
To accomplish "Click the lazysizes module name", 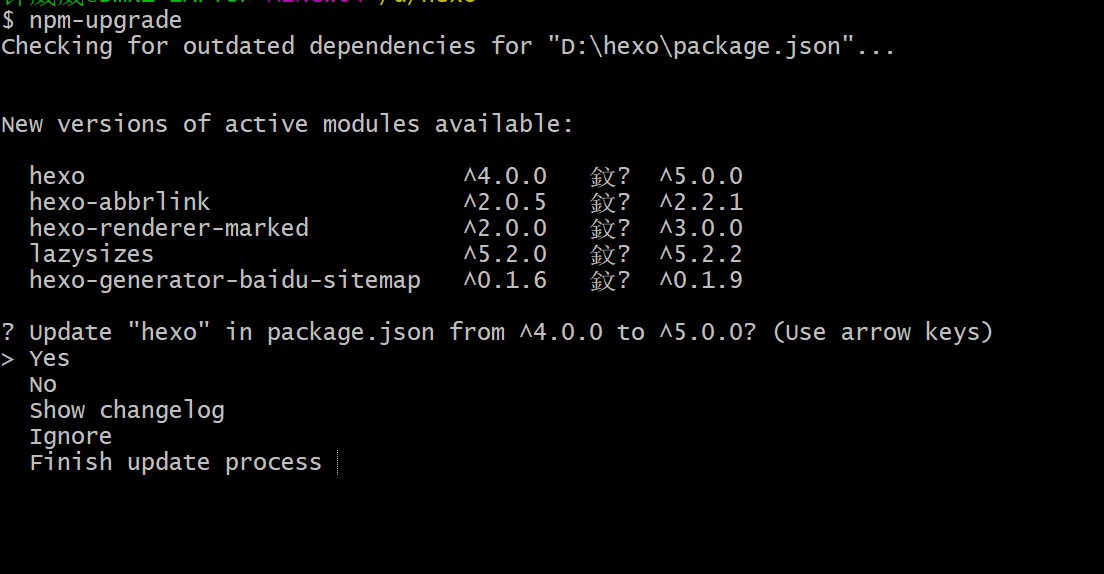I will 92,254.
